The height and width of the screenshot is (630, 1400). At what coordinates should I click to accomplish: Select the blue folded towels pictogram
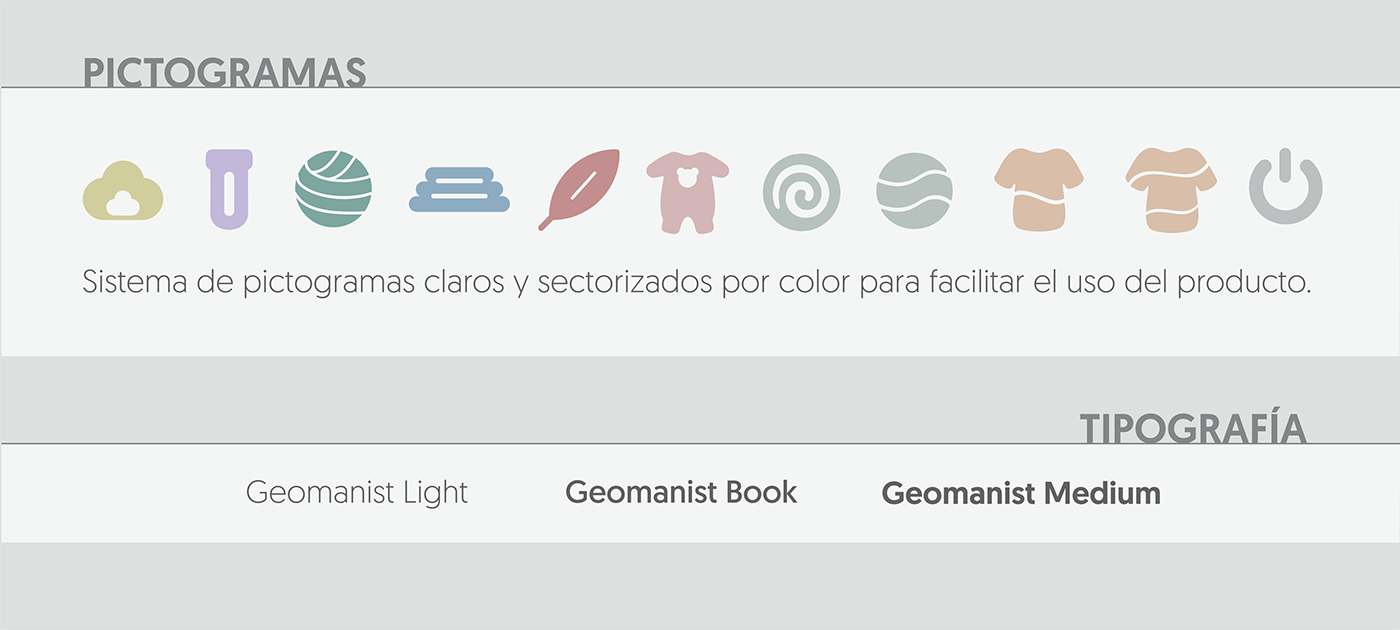pyautogui.click(x=459, y=190)
